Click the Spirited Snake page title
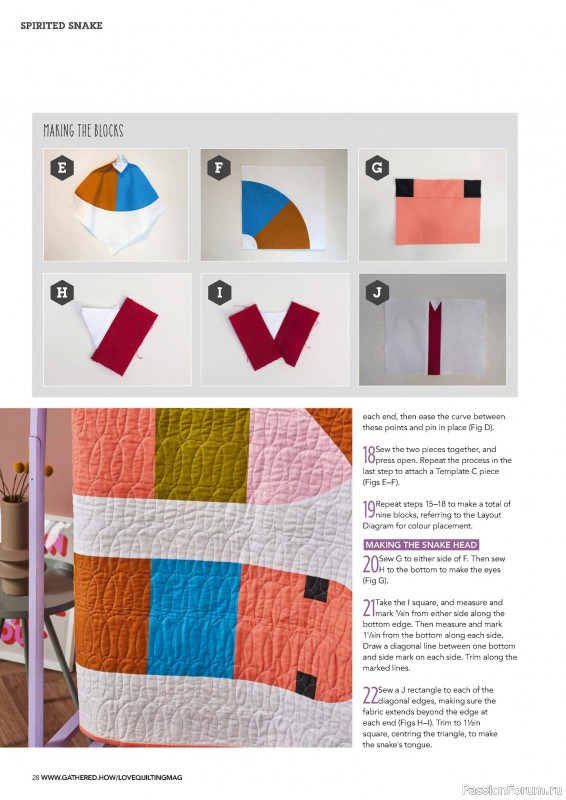This screenshot has width=566, height=800. (61, 26)
